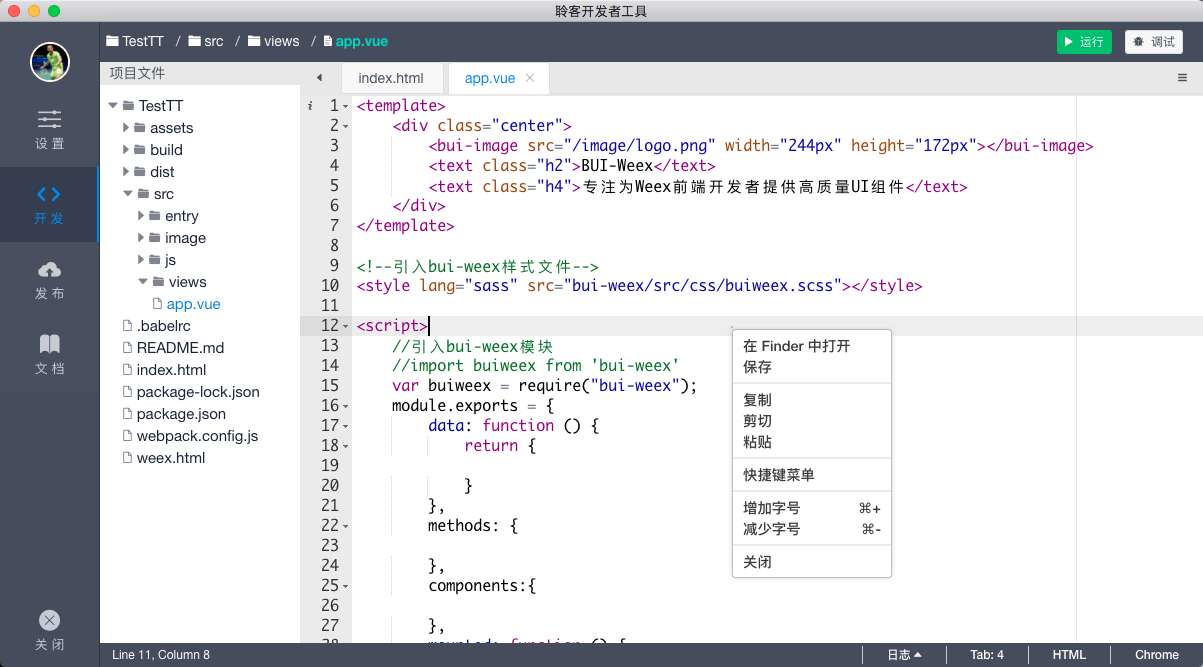Viewport: 1203px width, 667px height.
Task: Open the 文档 documentation panel
Action: tap(49, 353)
